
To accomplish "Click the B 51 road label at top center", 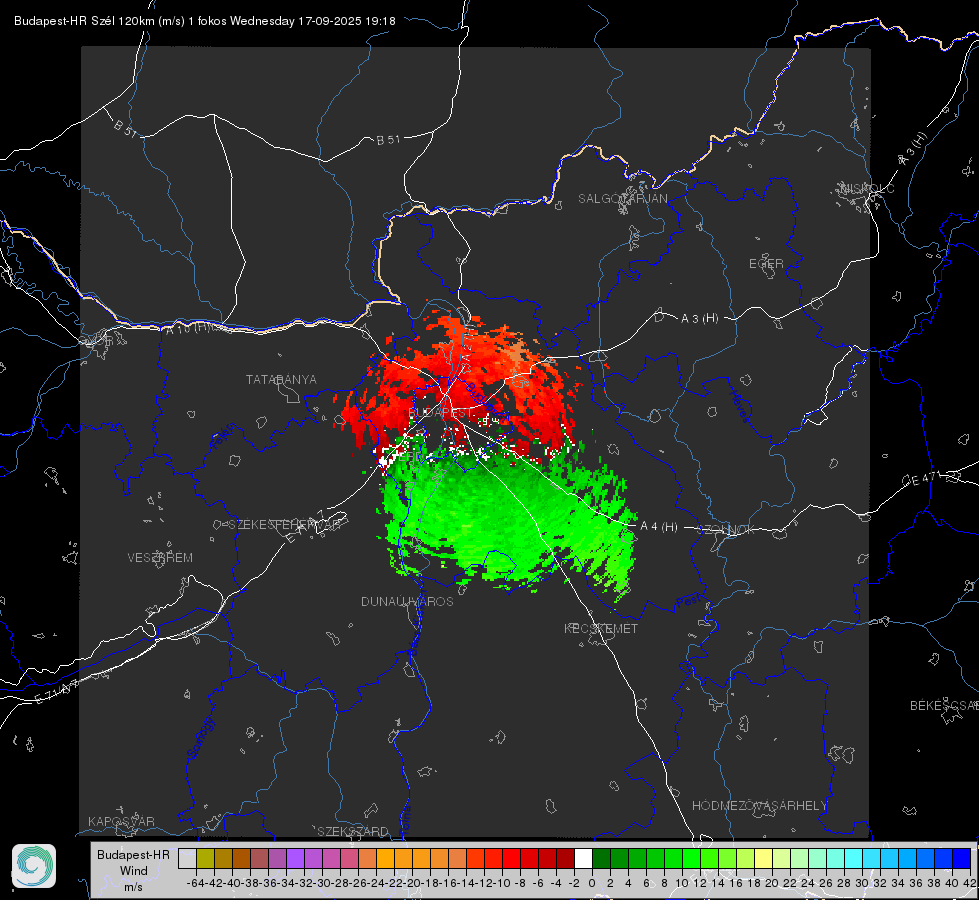I will pos(388,140).
